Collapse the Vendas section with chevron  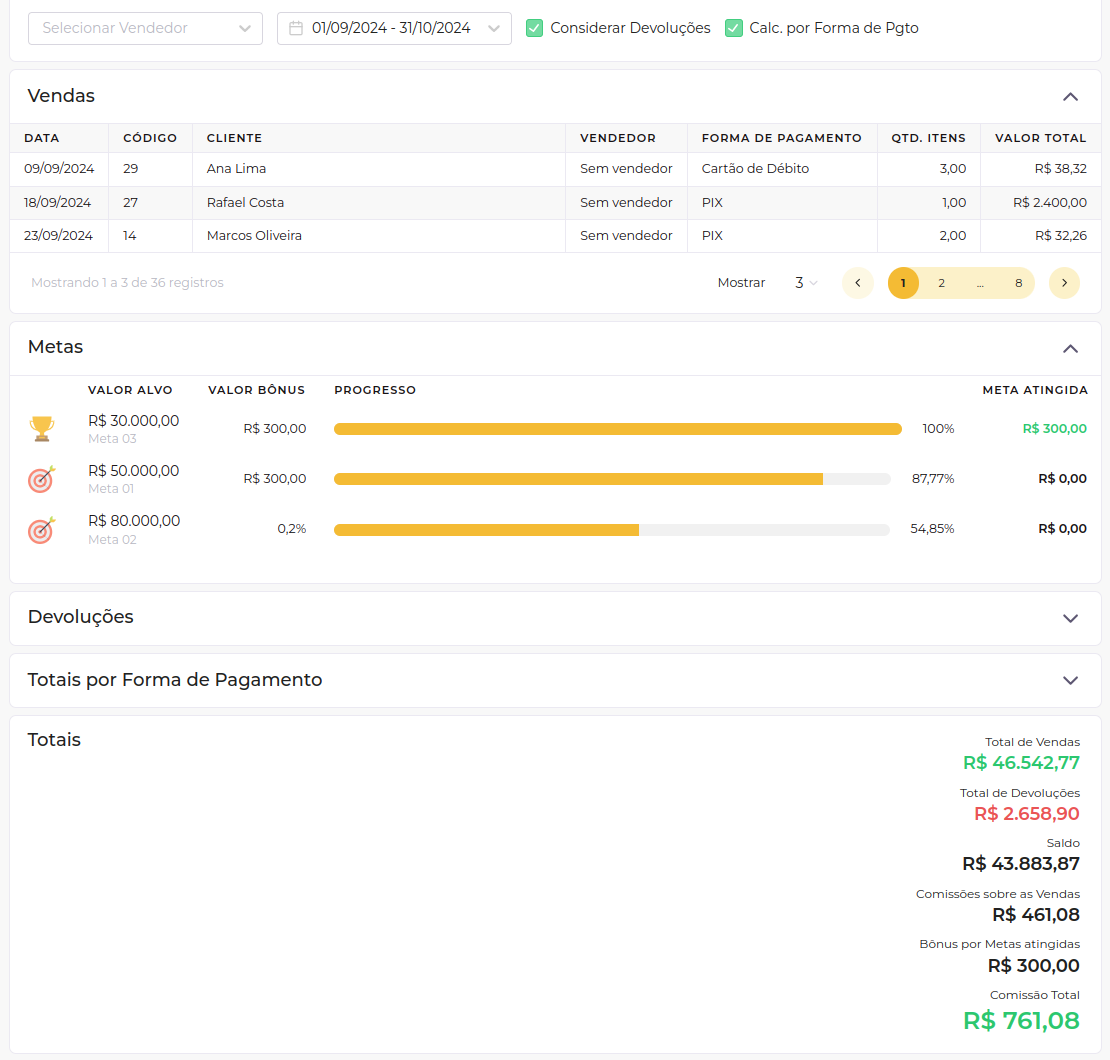pos(1070,97)
